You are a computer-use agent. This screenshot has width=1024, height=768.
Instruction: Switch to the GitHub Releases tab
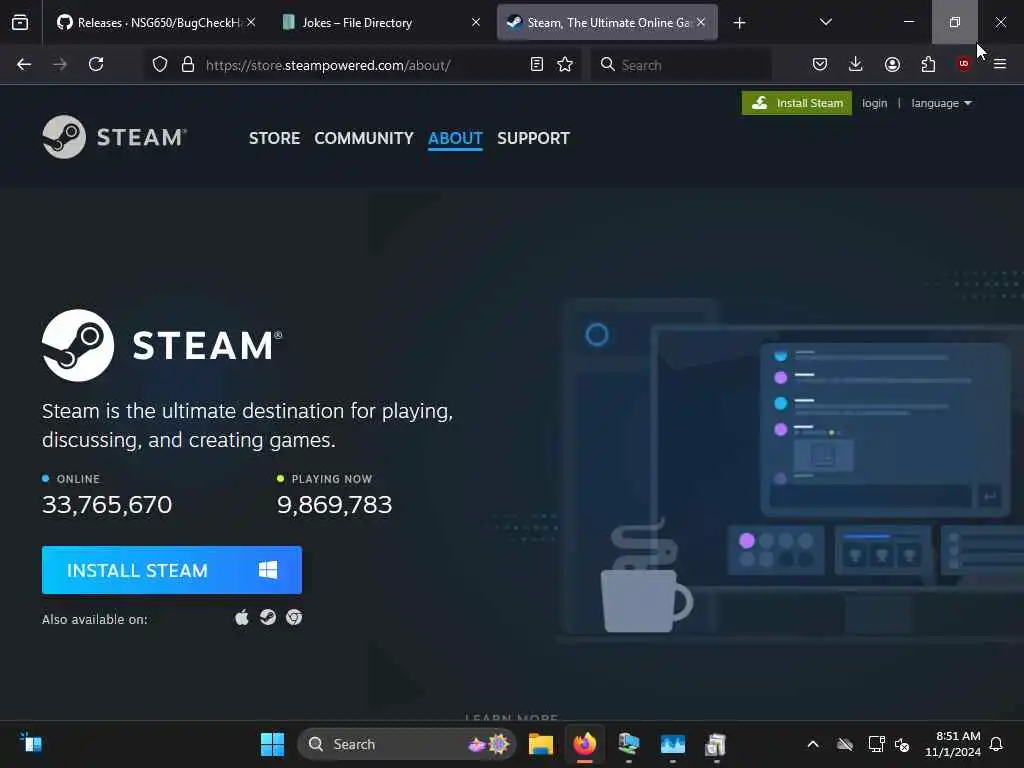point(156,23)
